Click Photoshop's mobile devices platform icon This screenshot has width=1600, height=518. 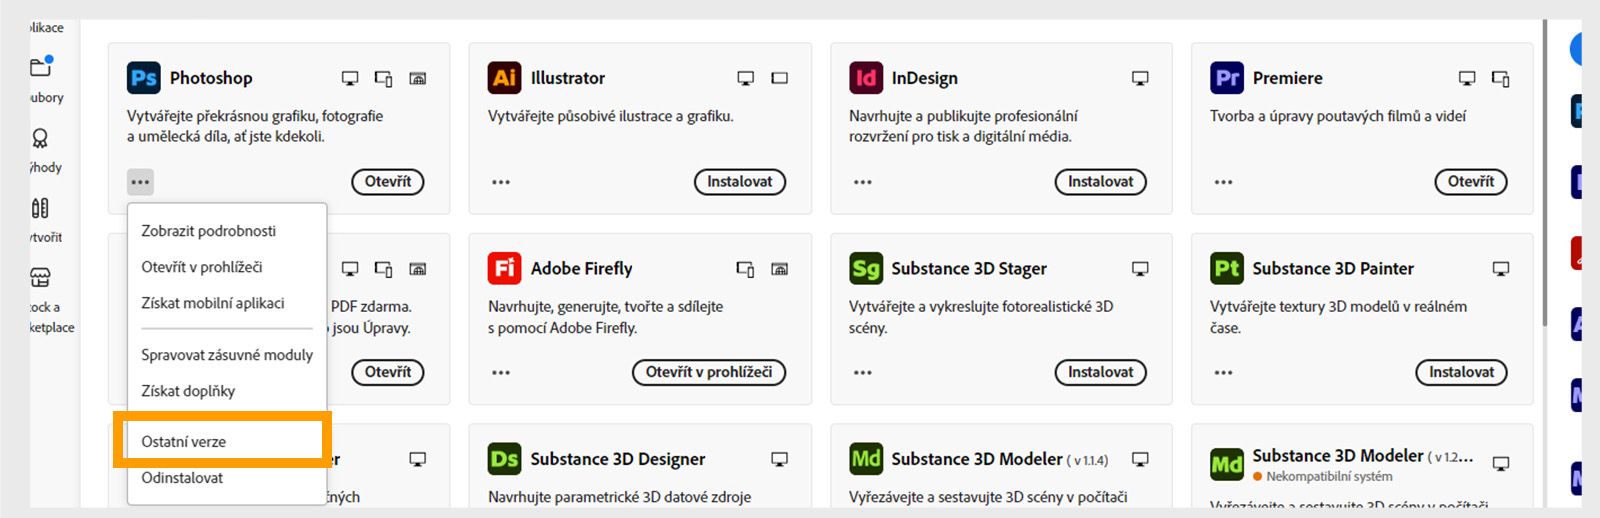pos(383,78)
